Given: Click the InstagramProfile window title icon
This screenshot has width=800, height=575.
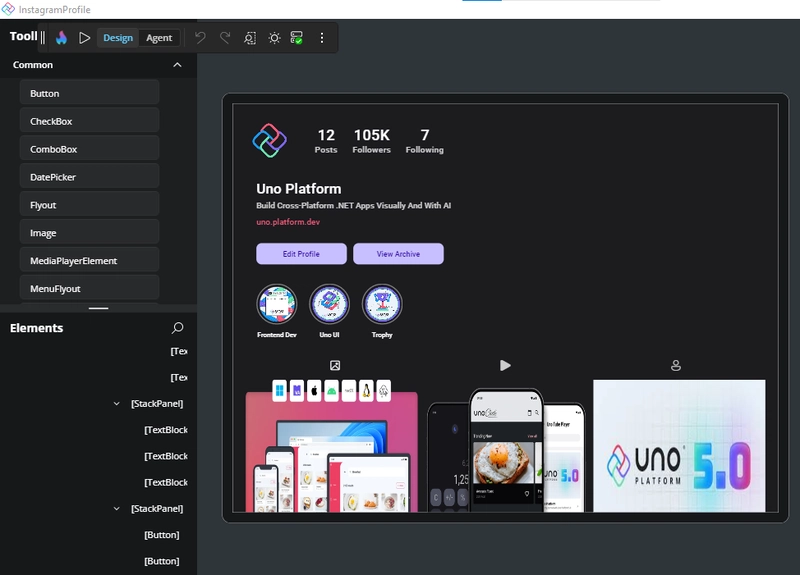Looking at the screenshot, I should click(8, 9).
